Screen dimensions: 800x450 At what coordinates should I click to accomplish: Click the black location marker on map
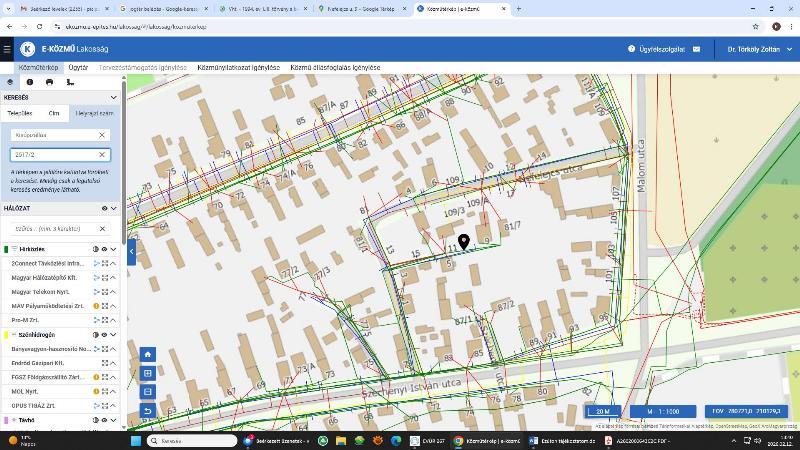pyautogui.click(x=464, y=241)
